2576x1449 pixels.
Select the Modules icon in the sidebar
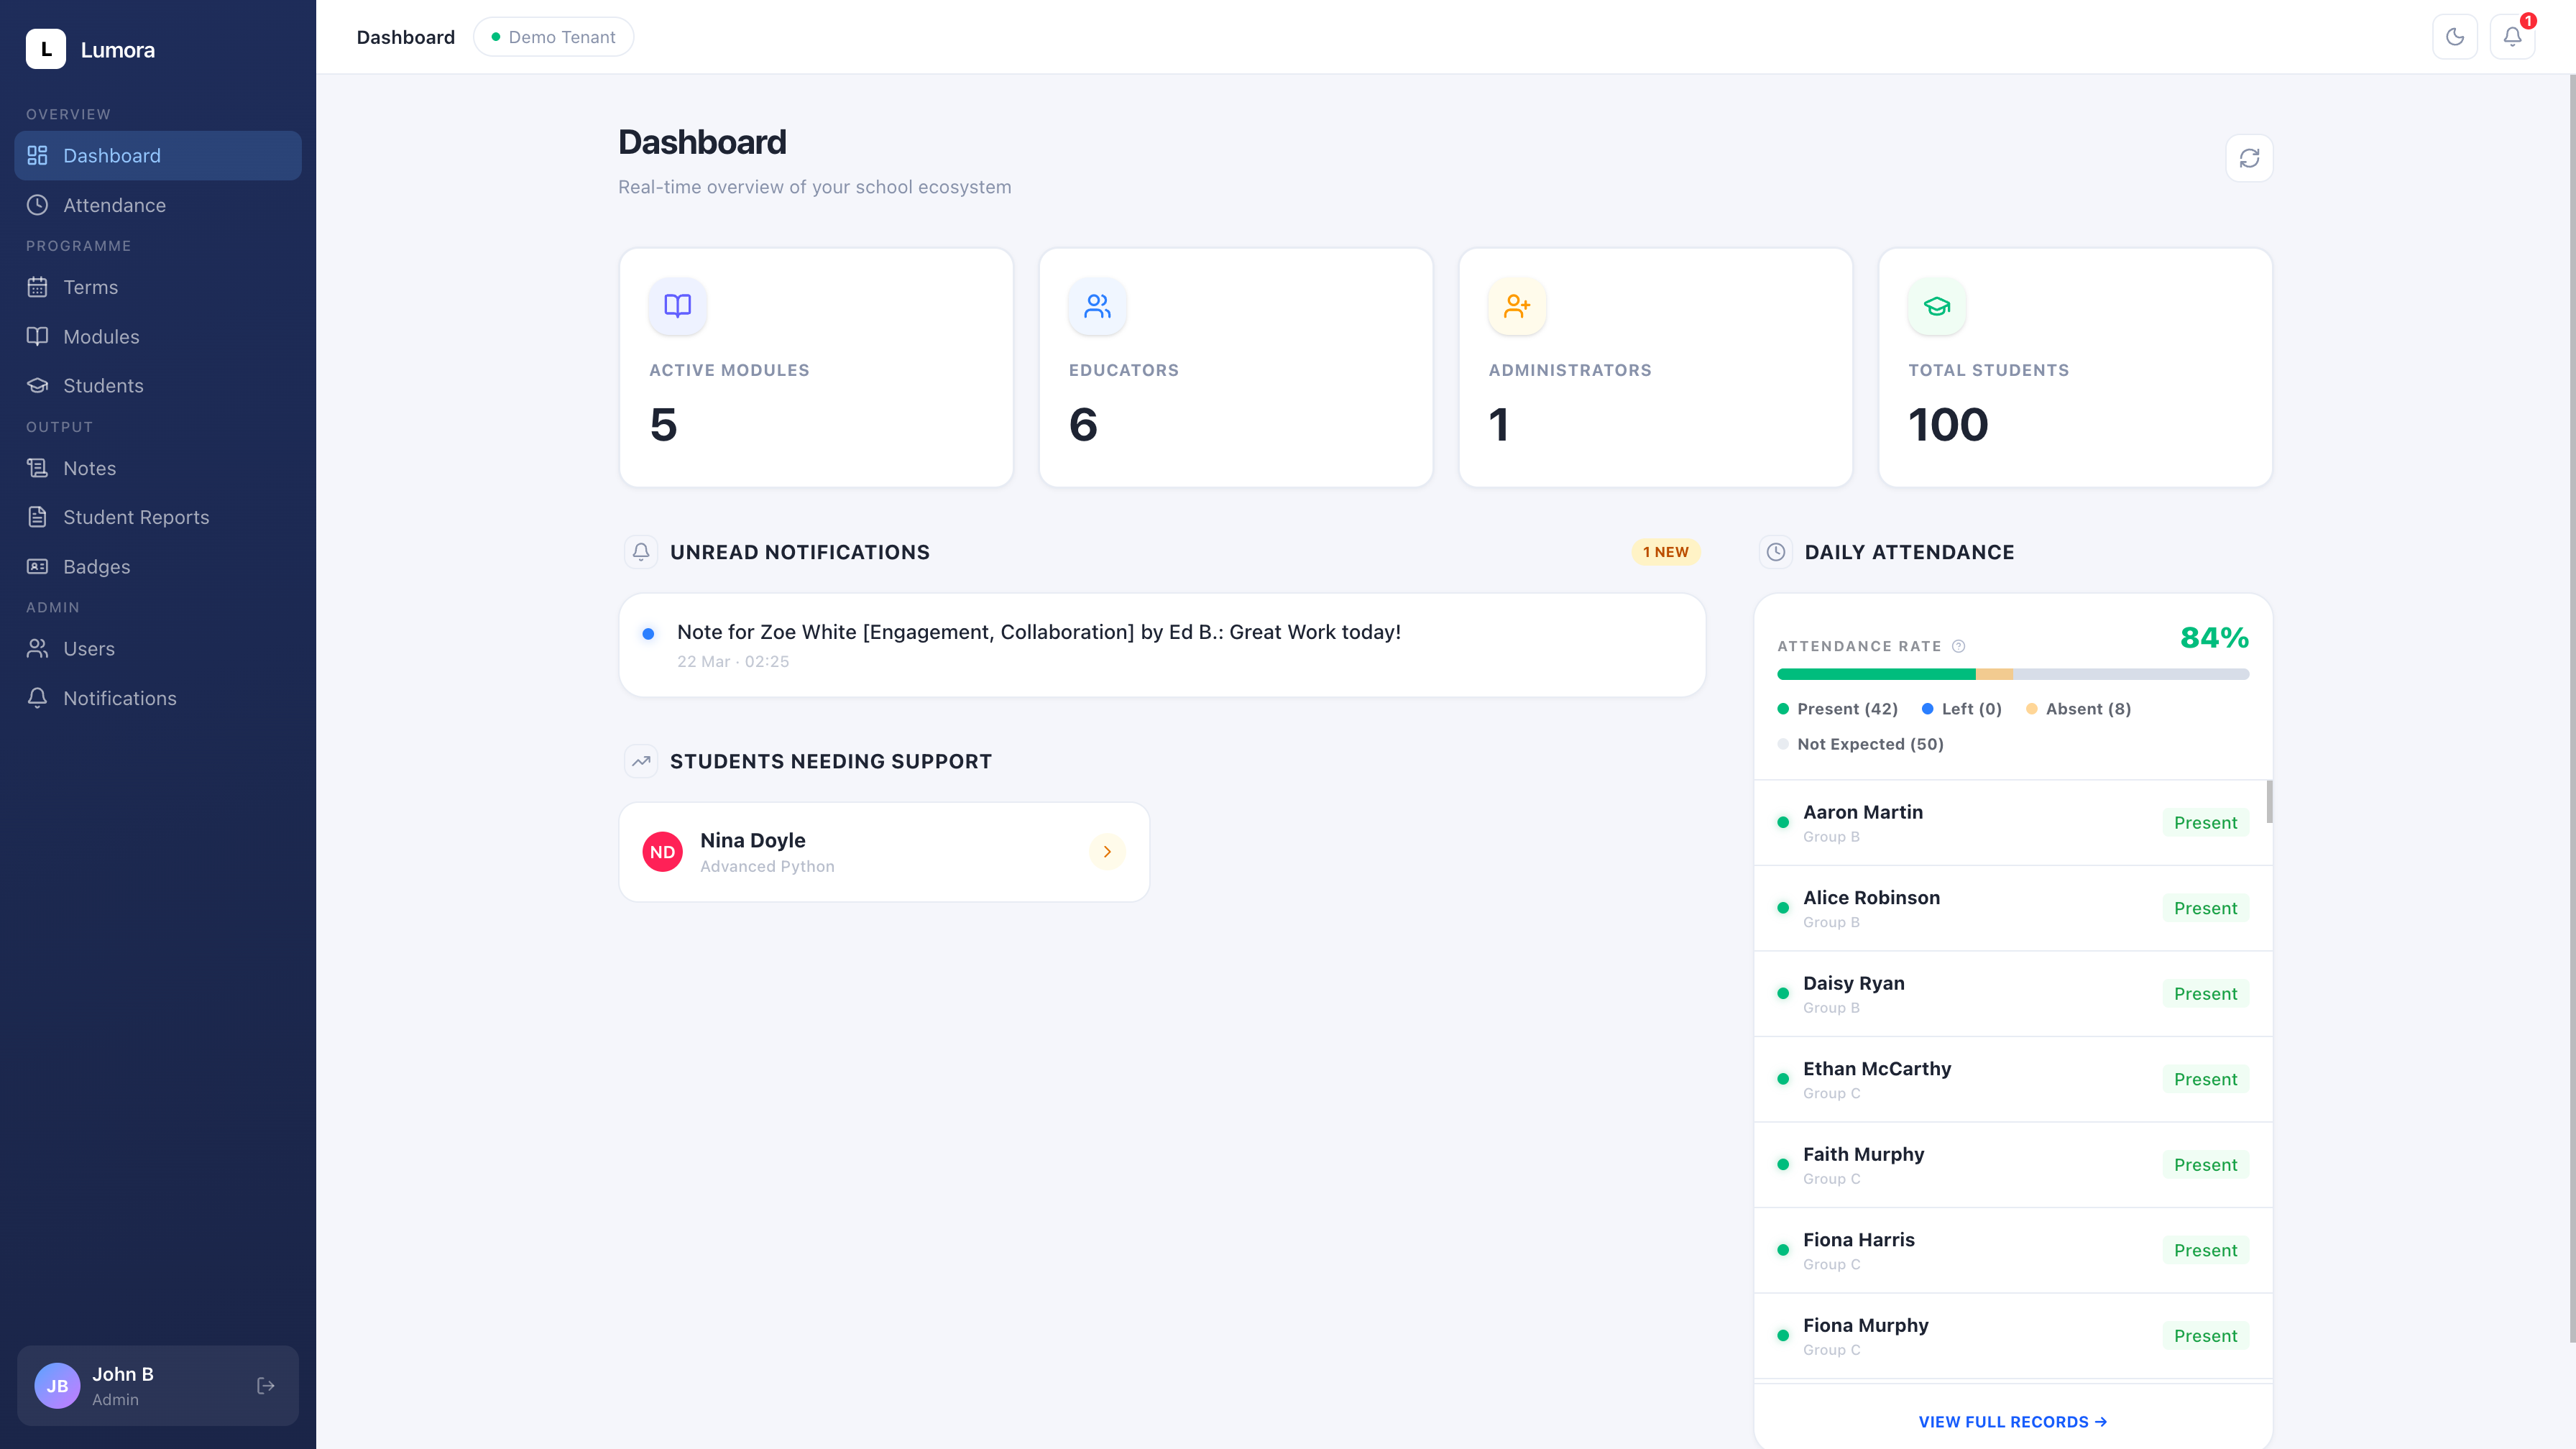[37, 336]
